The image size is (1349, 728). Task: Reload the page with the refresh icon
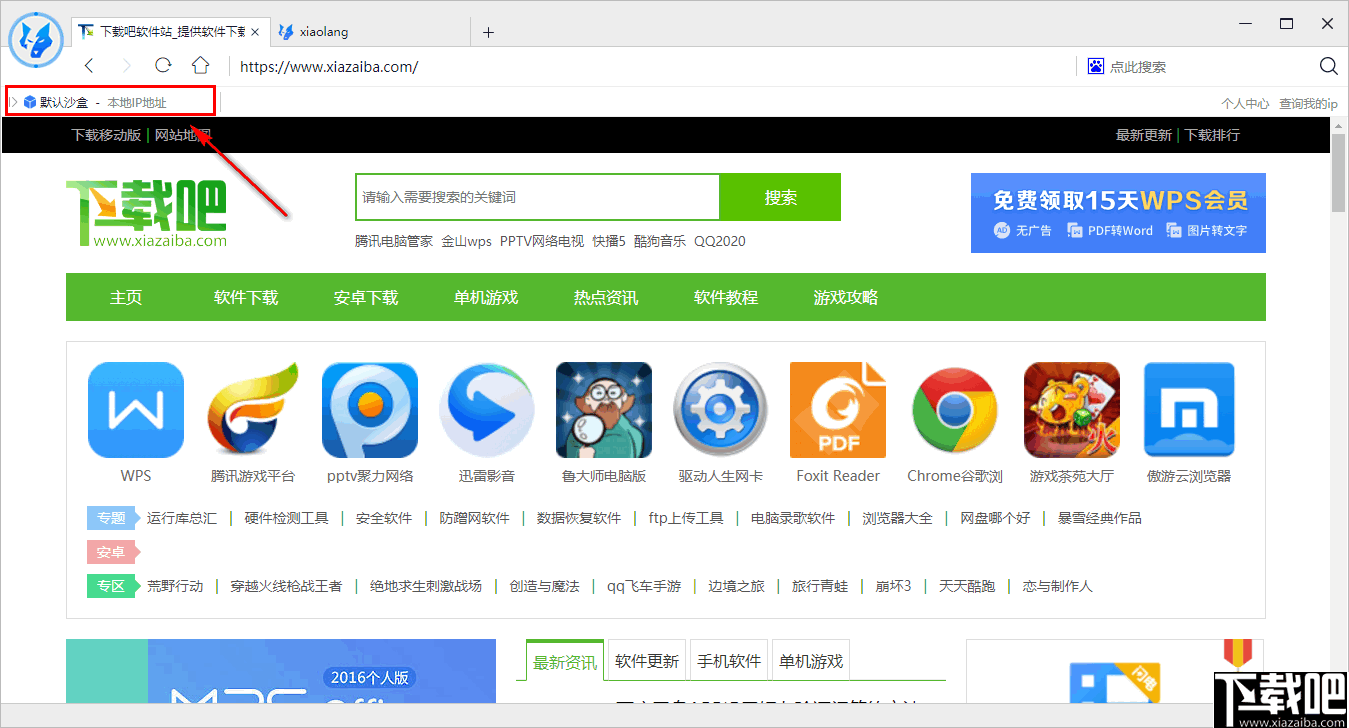162,66
